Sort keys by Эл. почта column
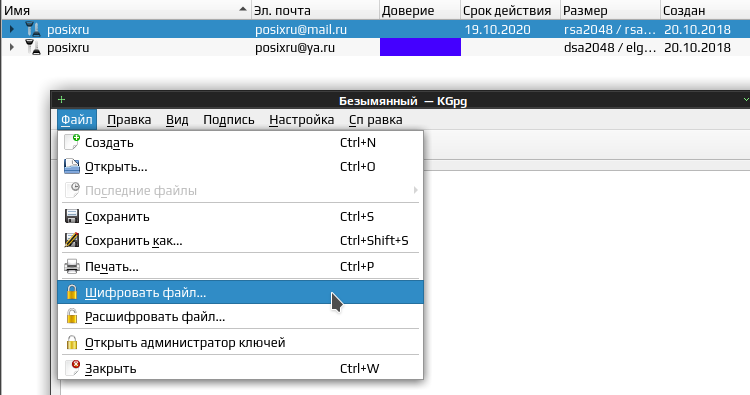 coord(315,11)
